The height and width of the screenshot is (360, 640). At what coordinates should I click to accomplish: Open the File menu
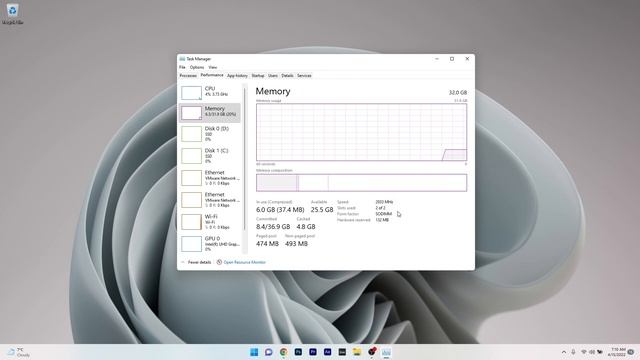tap(182, 67)
